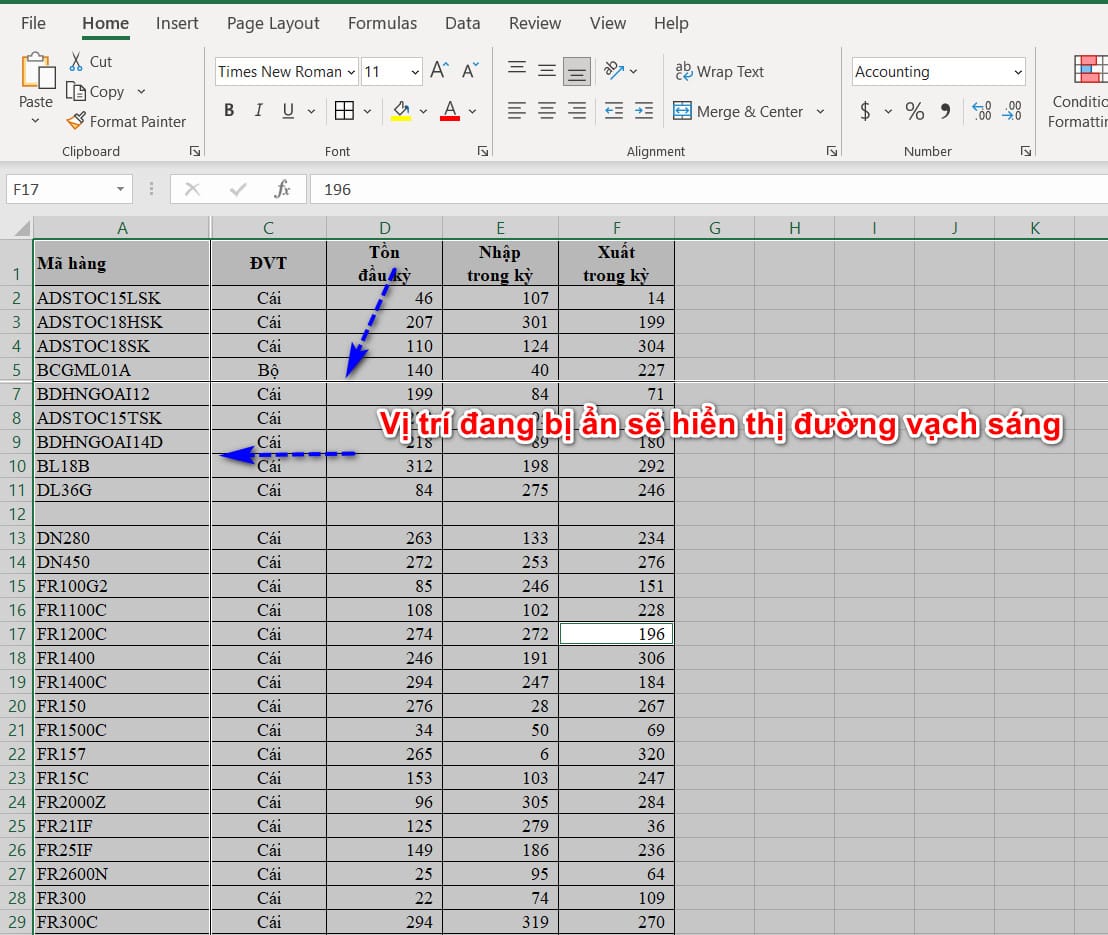Copy the selected cells
This screenshot has width=1108, height=935.
tap(95, 92)
